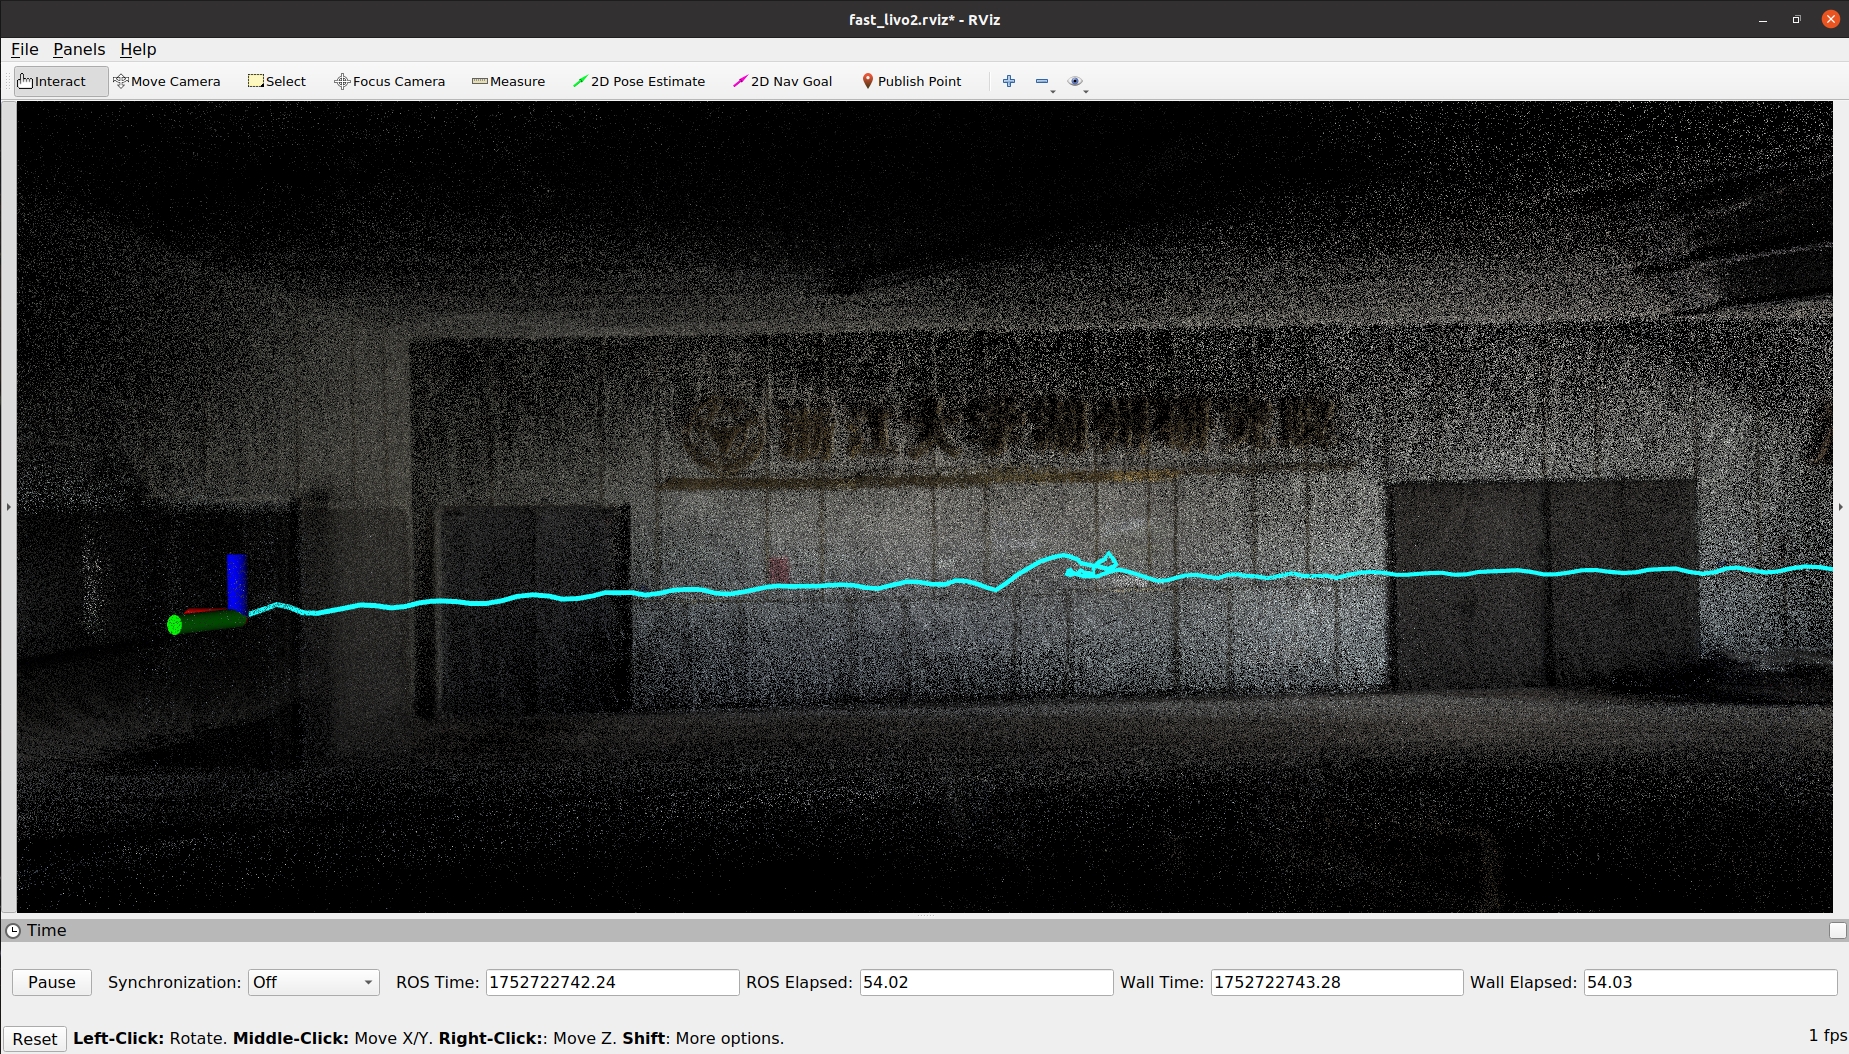The height and width of the screenshot is (1054, 1849).
Task: Activate the 2D Nav Goal tool
Action: pyautogui.click(x=782, y=82)
